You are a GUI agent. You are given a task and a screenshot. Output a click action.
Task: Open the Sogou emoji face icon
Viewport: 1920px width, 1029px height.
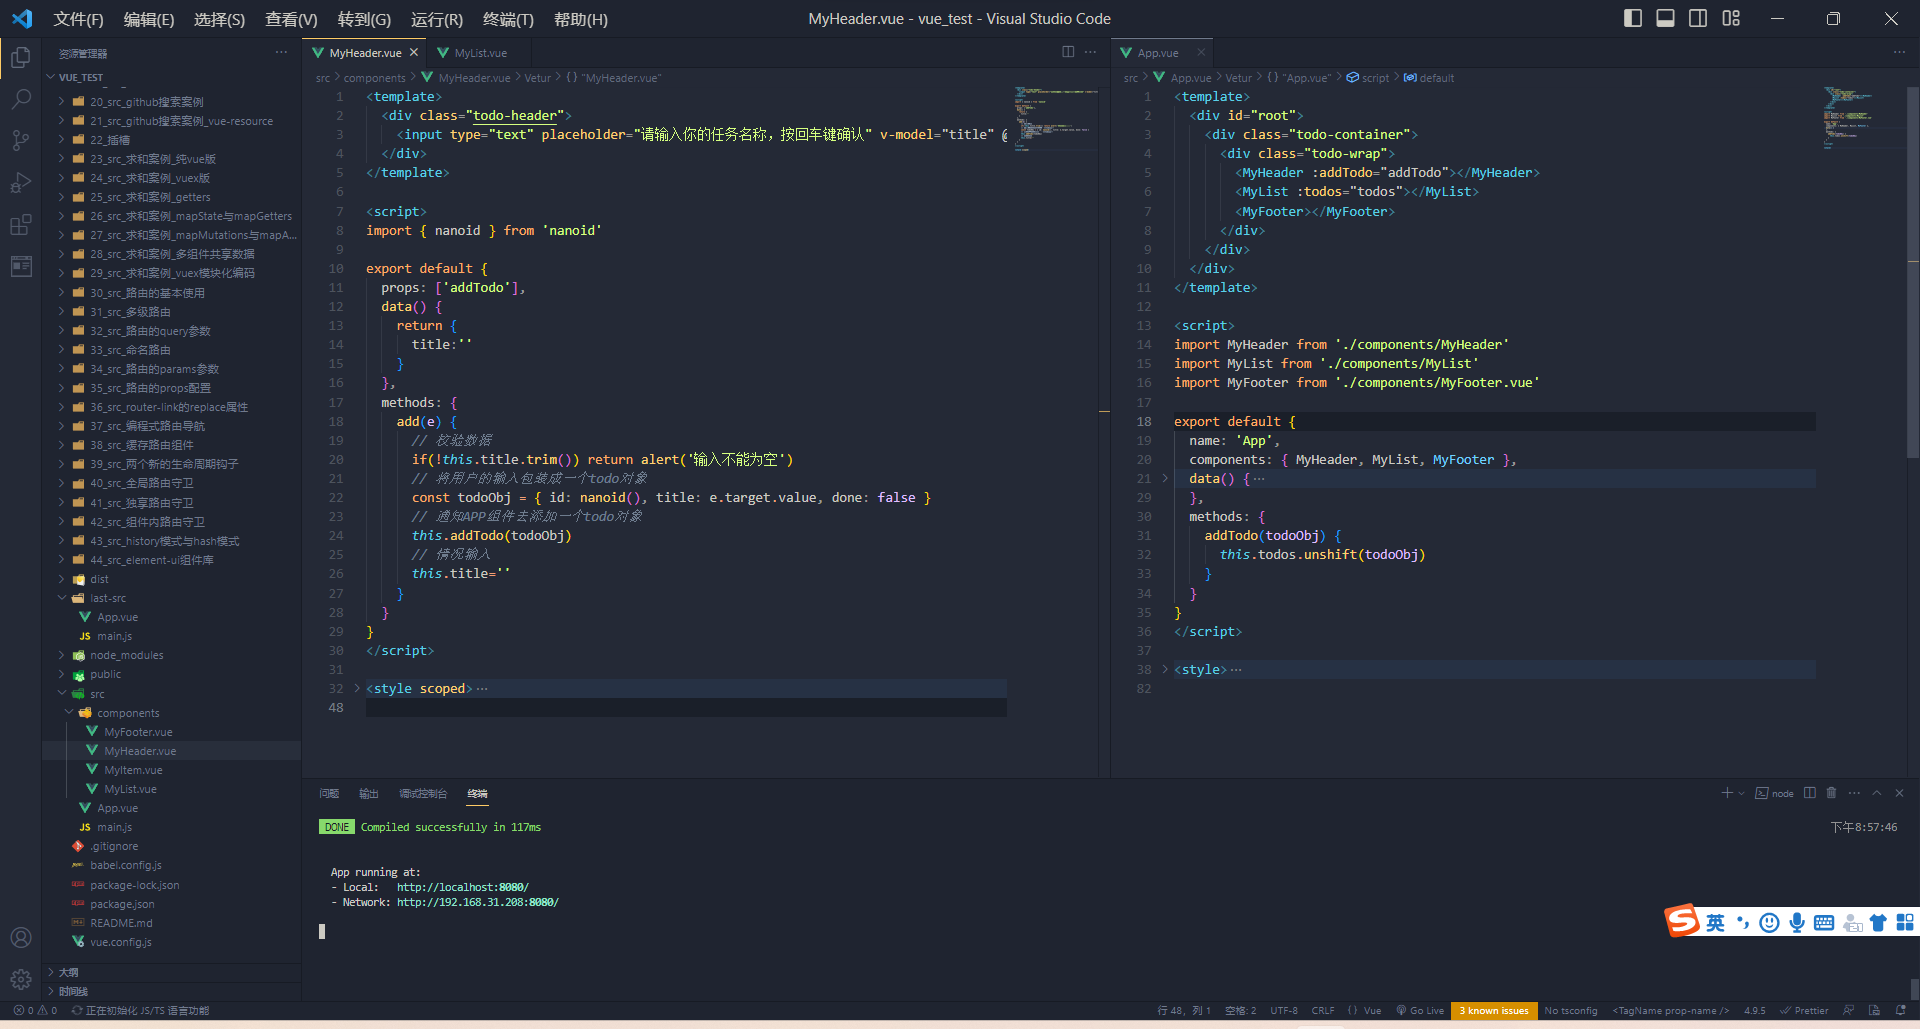1769,922
